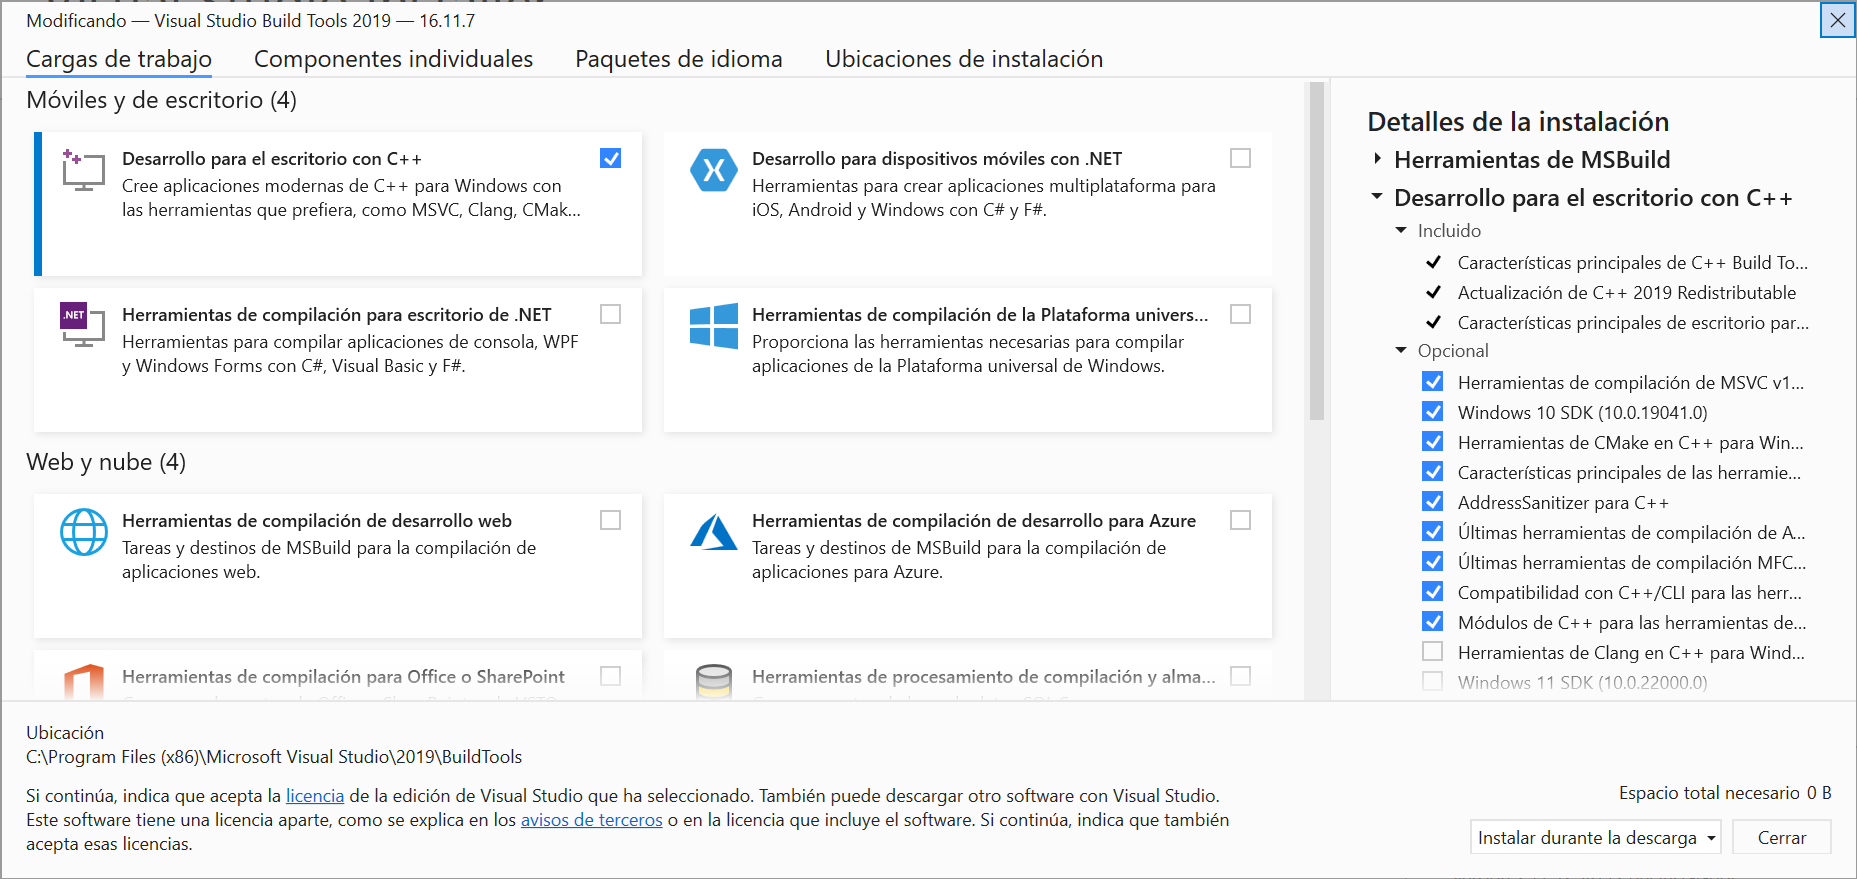Click the .NET desktop build tools icon
The height and width of the screenshot is (879, 1857).
pyautogui.click(x=83, y=324)
